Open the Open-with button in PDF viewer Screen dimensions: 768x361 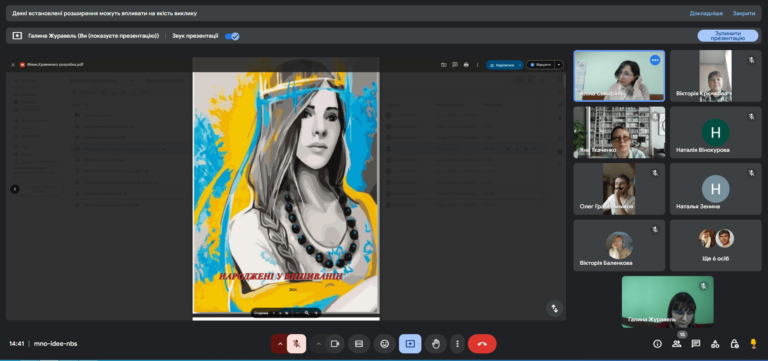coord(540,65)
